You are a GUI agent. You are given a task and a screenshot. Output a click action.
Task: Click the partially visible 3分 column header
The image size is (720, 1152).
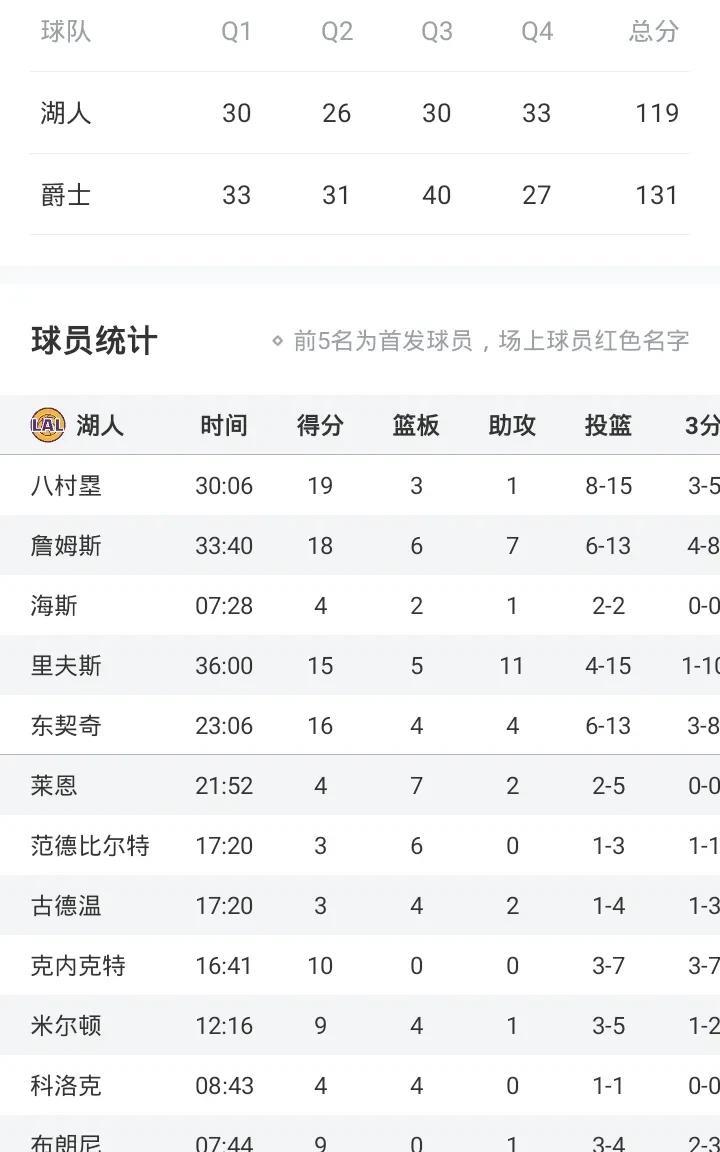(x=702, y=425)
